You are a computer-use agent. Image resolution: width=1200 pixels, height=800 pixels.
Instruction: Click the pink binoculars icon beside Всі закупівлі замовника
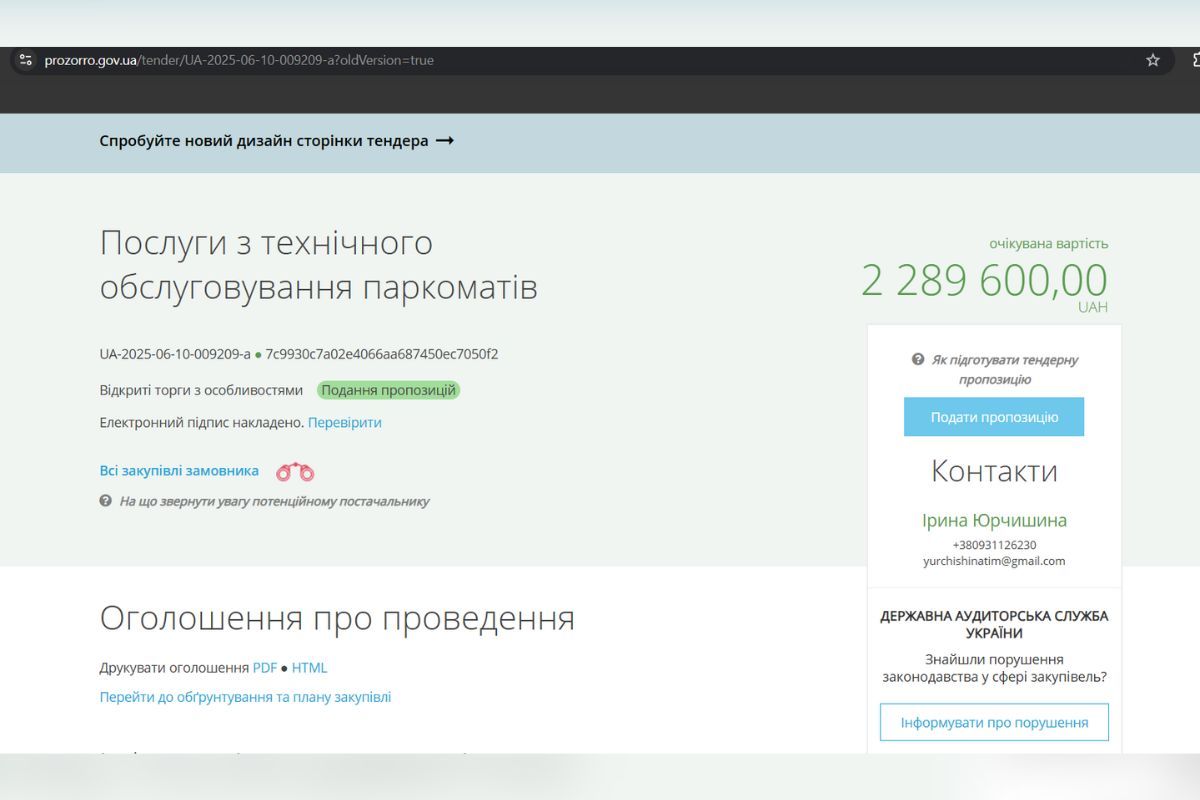[294, 471]
